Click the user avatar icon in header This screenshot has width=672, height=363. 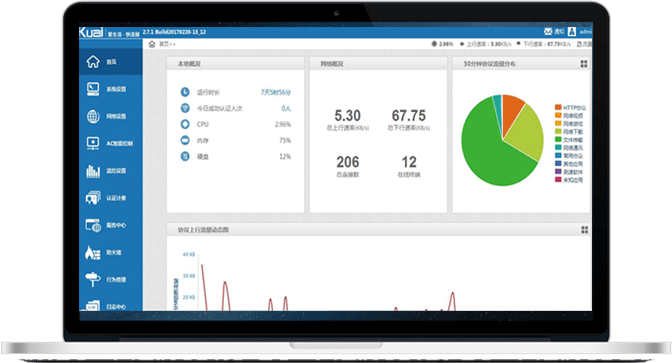pos(572,32)
